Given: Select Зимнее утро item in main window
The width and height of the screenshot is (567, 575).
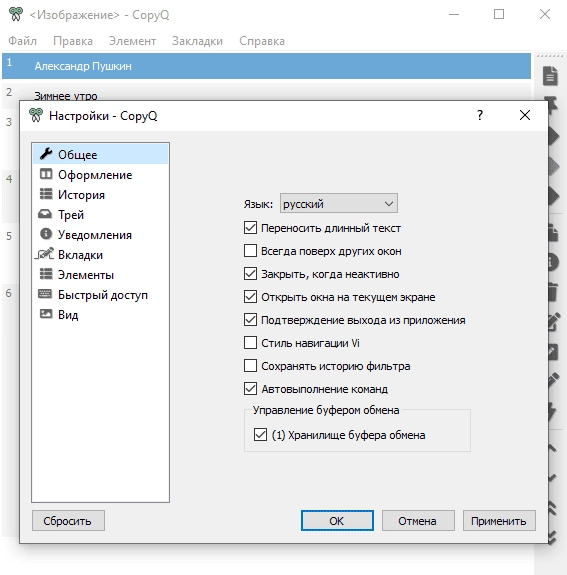Looking at the screenshot, I should tap(266, 92).
